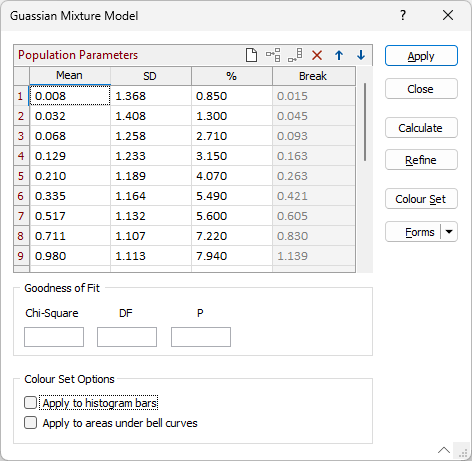Select the Break column header

click(x=314, y=76)
